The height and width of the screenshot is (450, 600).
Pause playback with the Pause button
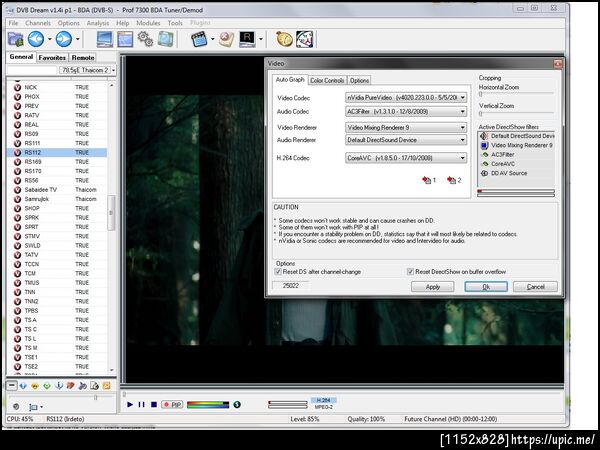(x=142, y=404)
